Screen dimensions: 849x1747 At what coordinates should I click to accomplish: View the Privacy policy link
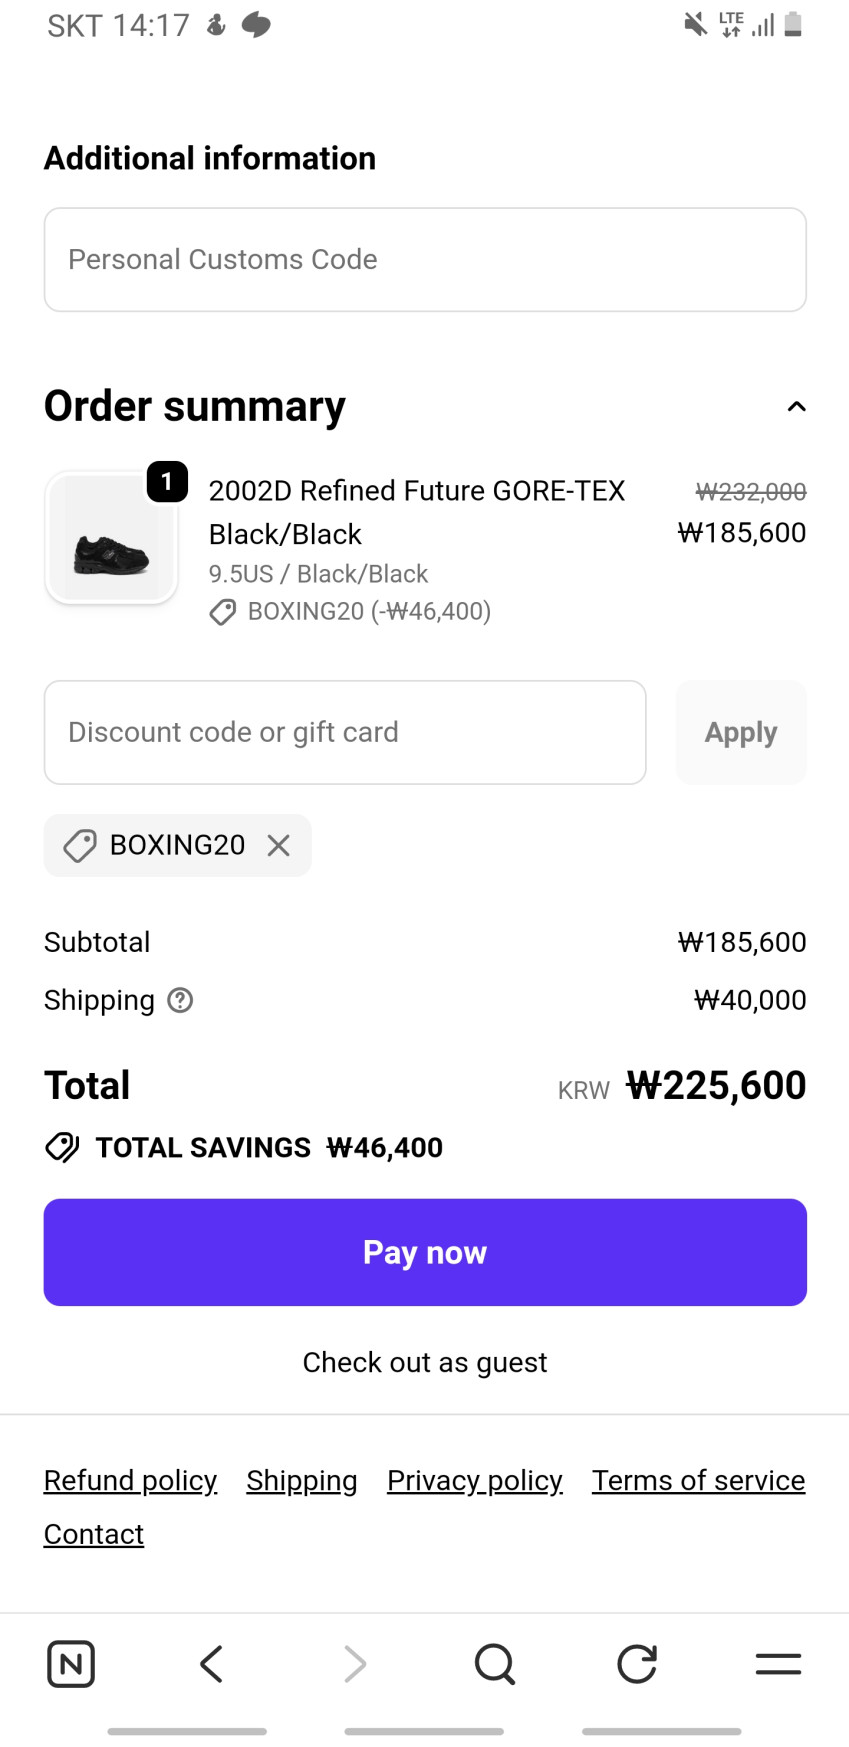pos(475,1480)
